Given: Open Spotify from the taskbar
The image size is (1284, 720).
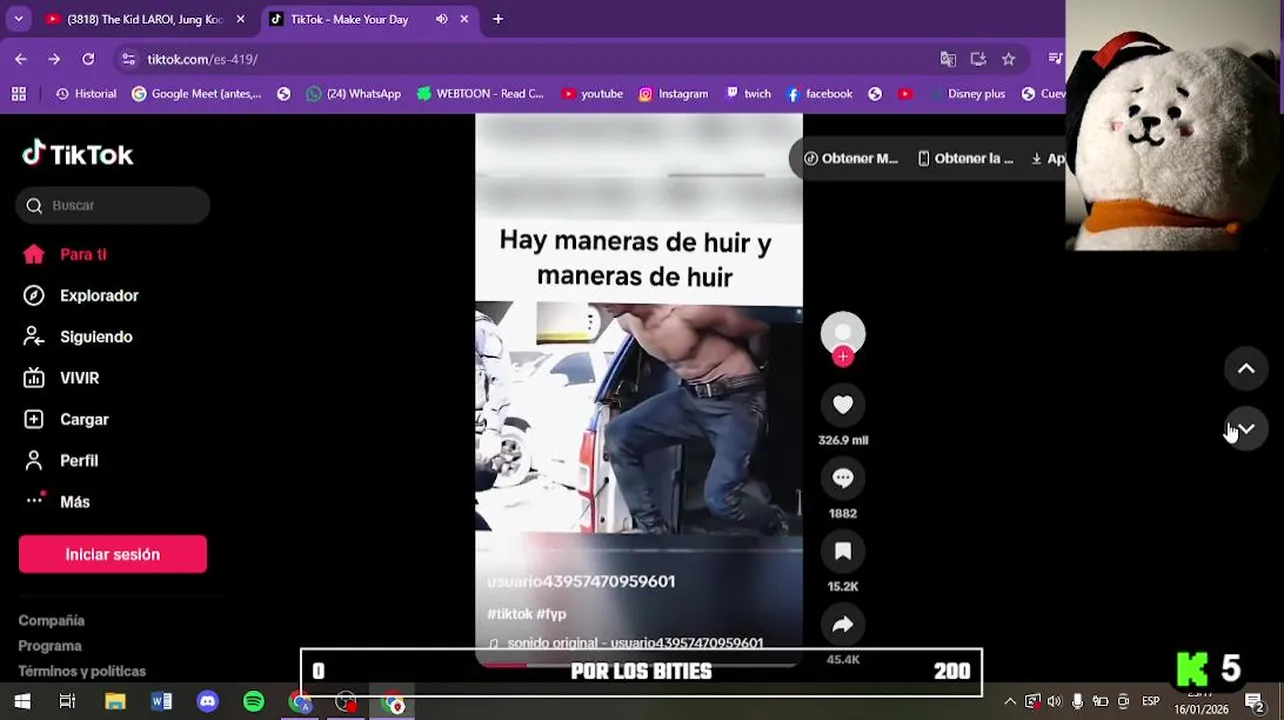Looking at the screenshot, I should [x=254, y=702].
